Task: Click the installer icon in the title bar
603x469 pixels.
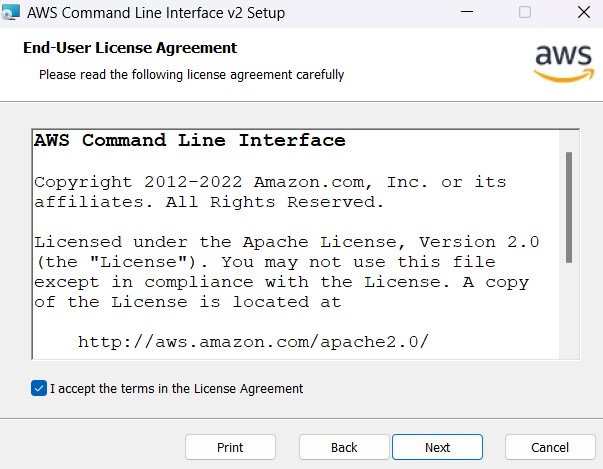Action: pyautogui.click(x=9, y=13)
